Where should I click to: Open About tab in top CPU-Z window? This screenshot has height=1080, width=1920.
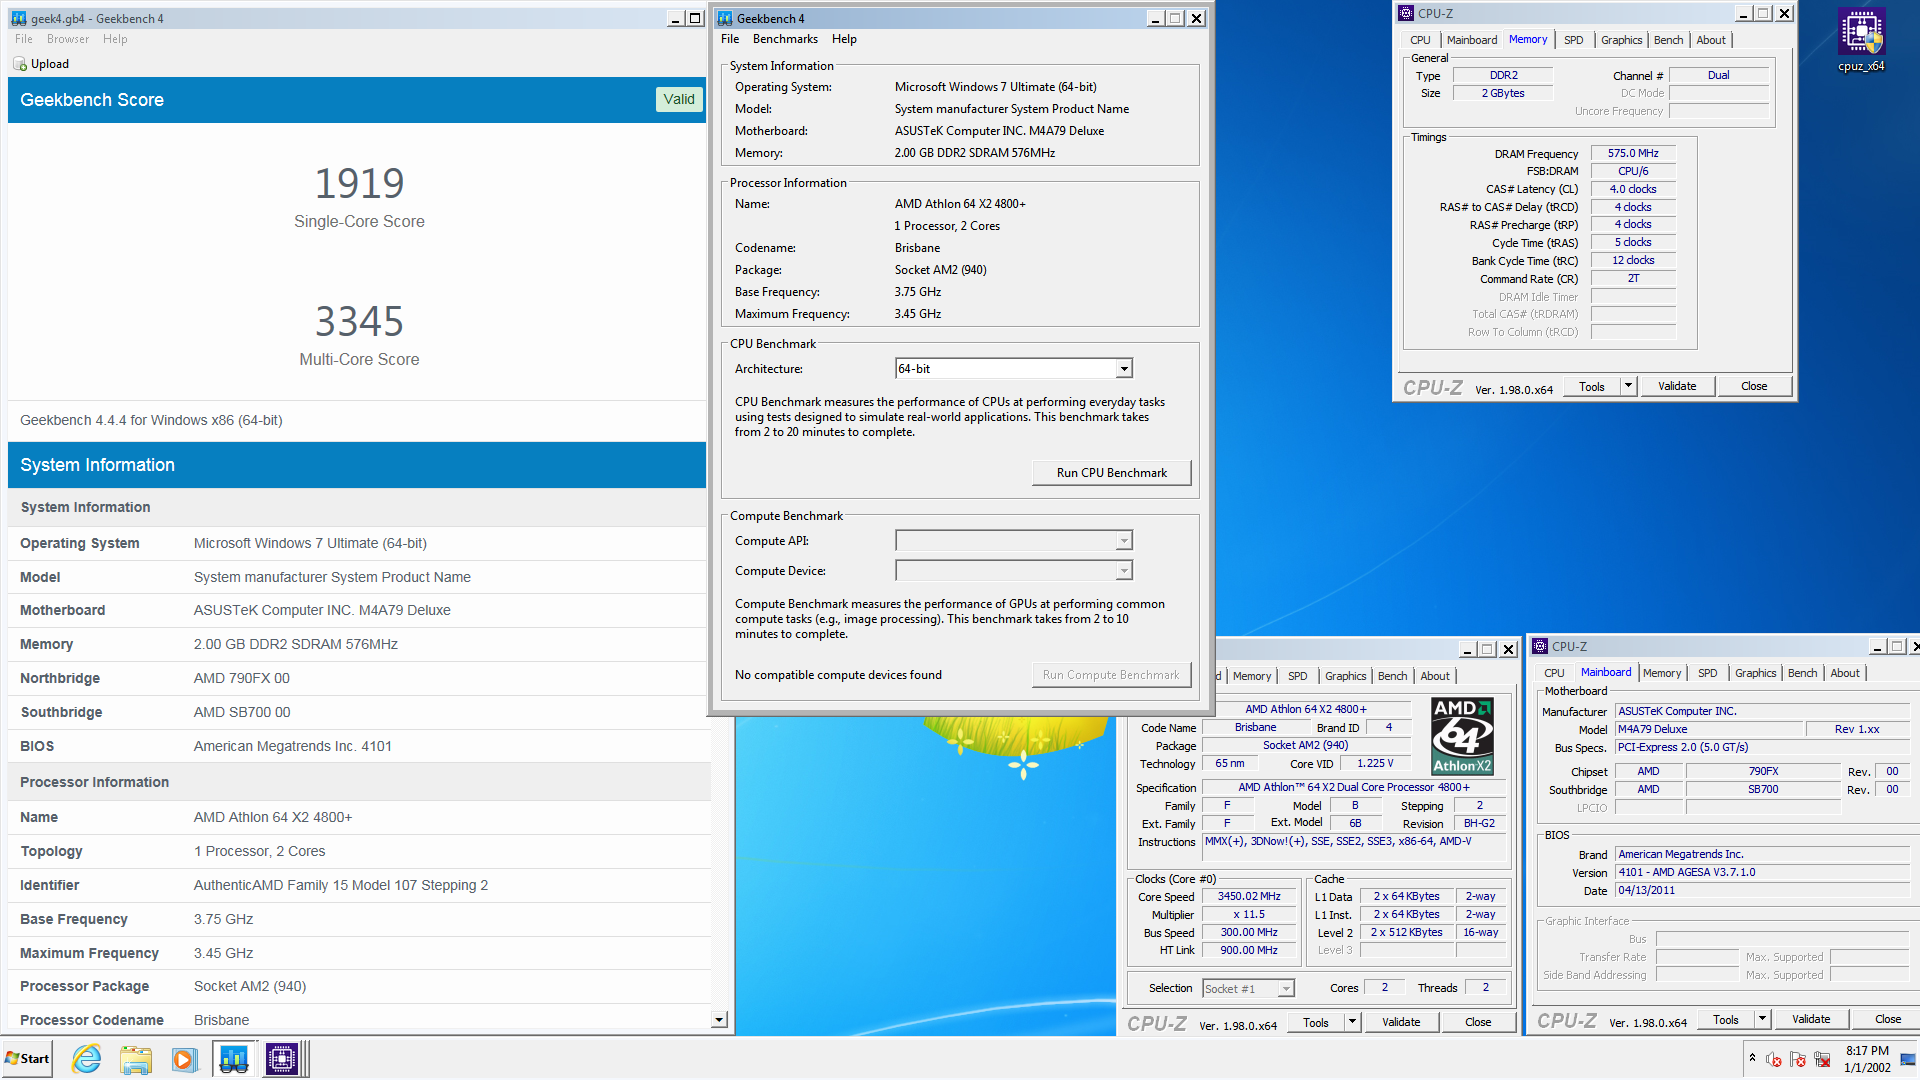(x=1711, y=40)
